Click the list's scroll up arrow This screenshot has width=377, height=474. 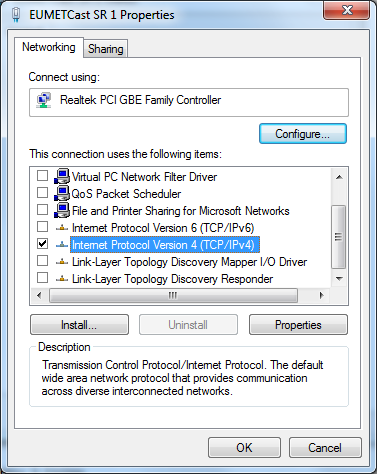pyautogui.click(x=339, y=177)
